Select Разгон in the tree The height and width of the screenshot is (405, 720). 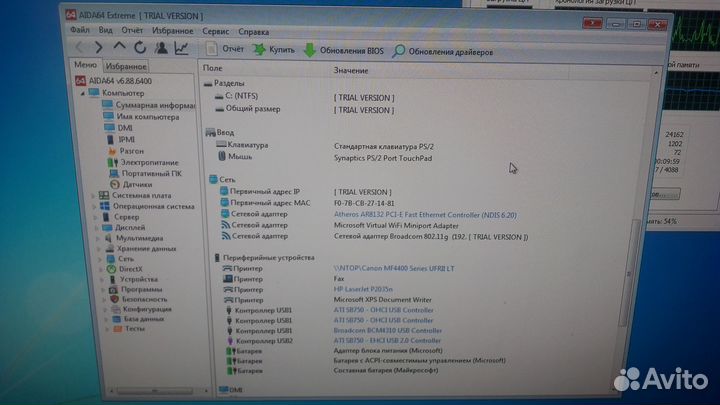126,151
